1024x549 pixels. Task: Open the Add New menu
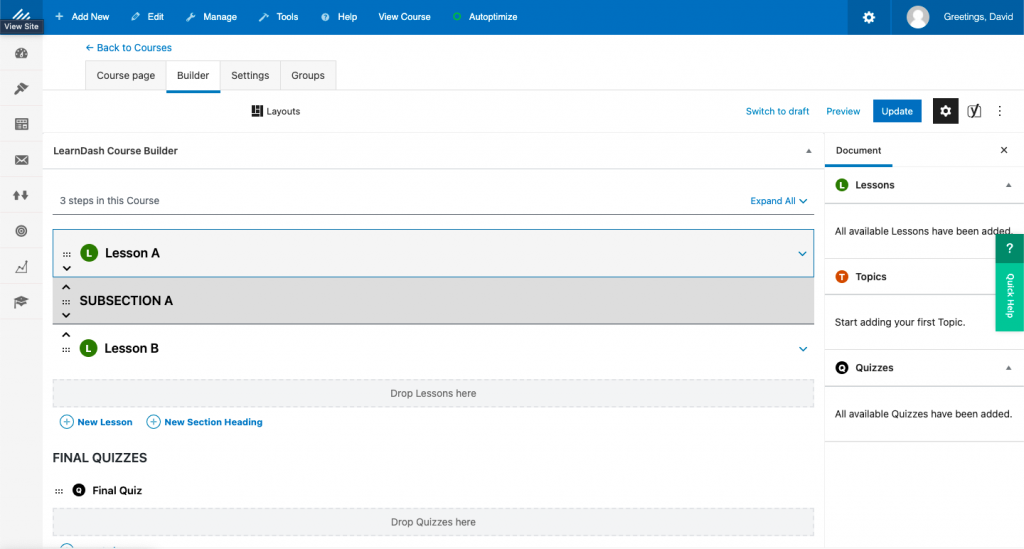pyautogui.click(x=82, y=17)
